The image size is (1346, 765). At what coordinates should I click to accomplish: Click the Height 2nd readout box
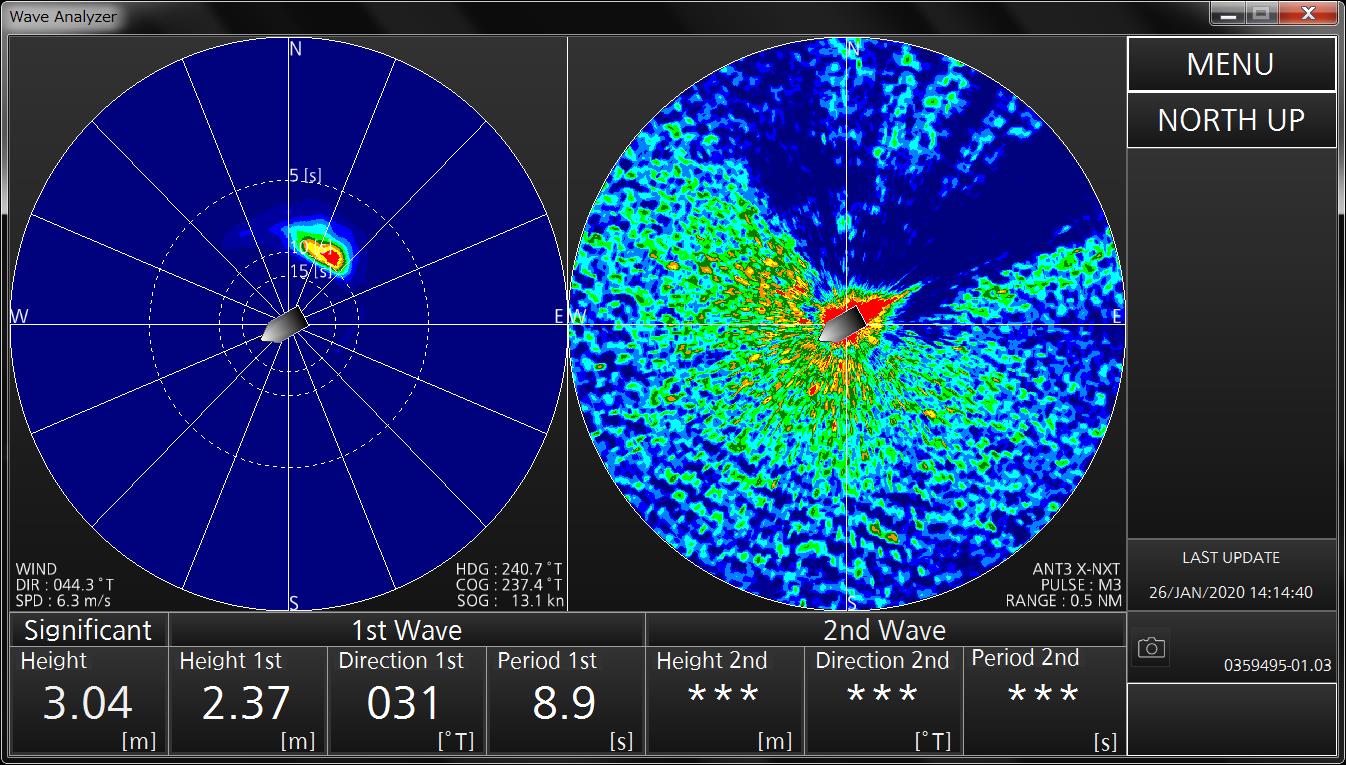click(x=724, y=700)
